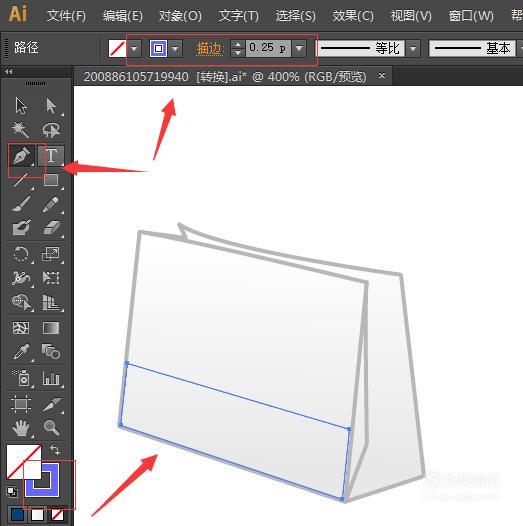Open the 等比 width profile dropdown

(x=413, y=49)
